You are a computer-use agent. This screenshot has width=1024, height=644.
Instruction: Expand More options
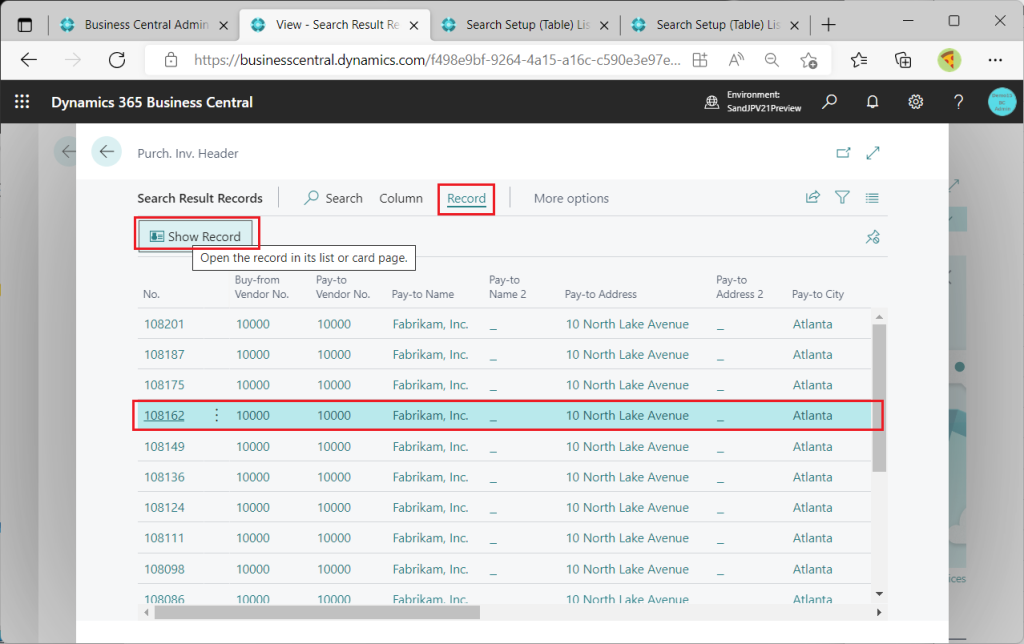(x=571, y=198)
